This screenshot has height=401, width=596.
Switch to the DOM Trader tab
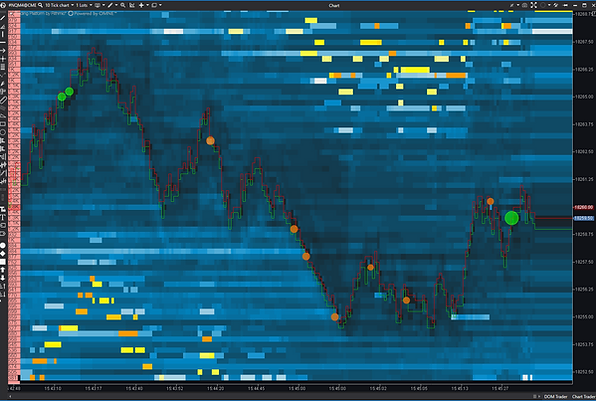pos(556,396)
